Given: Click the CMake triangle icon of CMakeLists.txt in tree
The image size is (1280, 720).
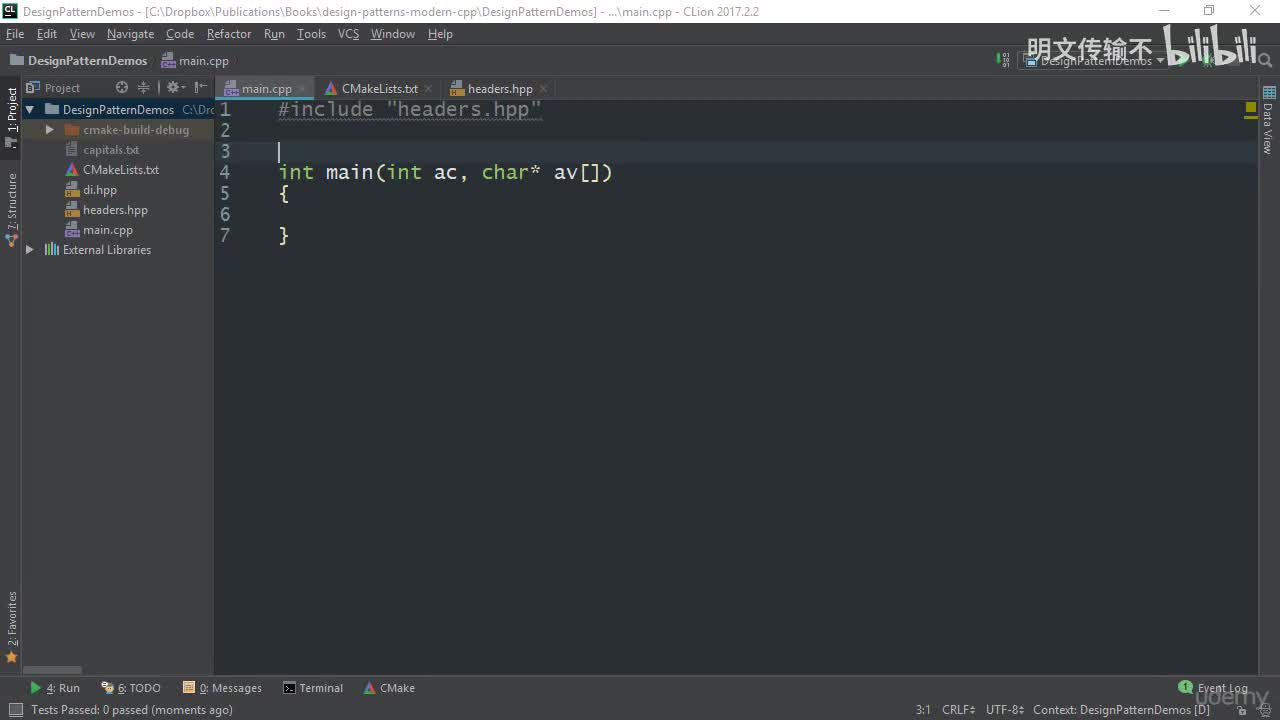Looking at the screenshot, I should pyautogui.click(x=72, y=170).
